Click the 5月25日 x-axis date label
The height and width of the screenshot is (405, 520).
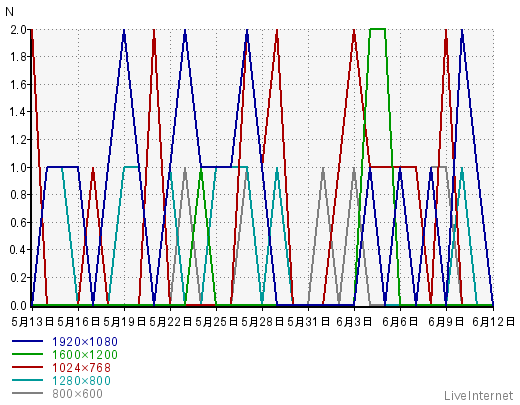[x=216, y=322]
